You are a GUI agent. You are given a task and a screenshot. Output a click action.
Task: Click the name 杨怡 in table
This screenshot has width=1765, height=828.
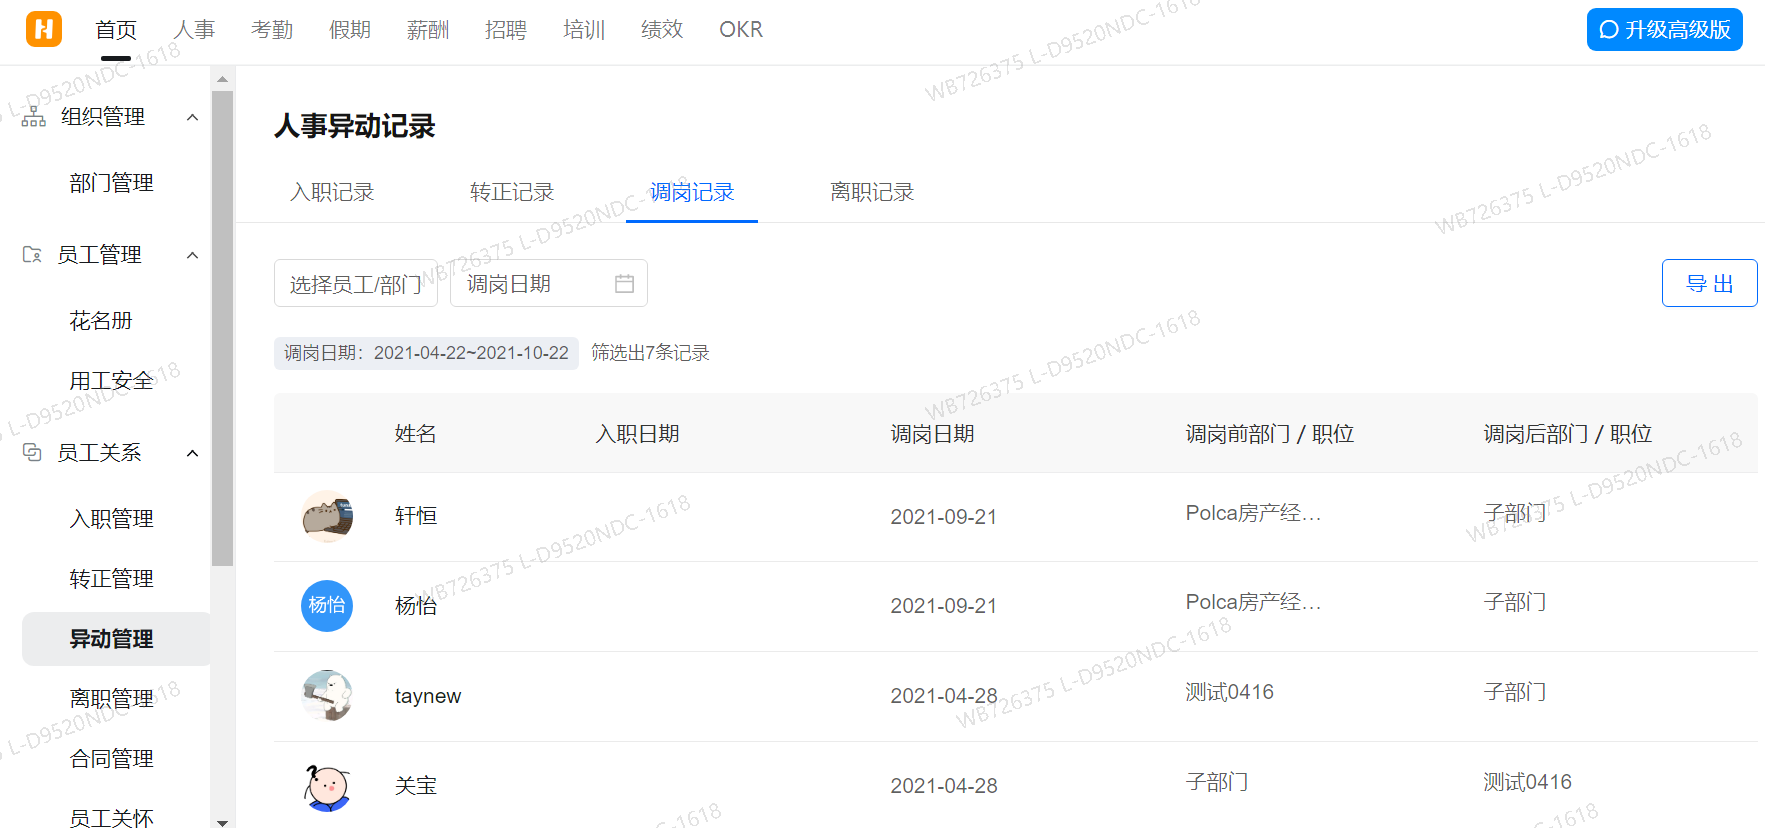pos(416,606)
